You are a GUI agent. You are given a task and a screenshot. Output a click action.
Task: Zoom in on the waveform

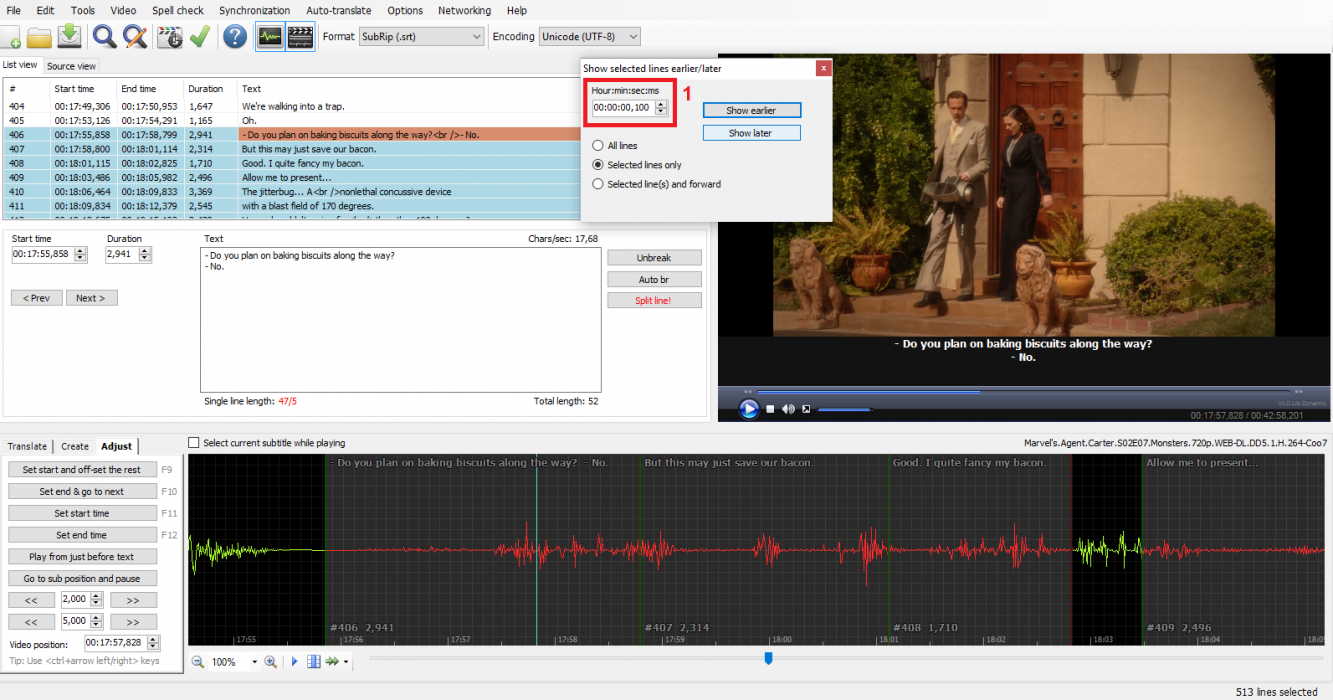(x=270, y=662)
